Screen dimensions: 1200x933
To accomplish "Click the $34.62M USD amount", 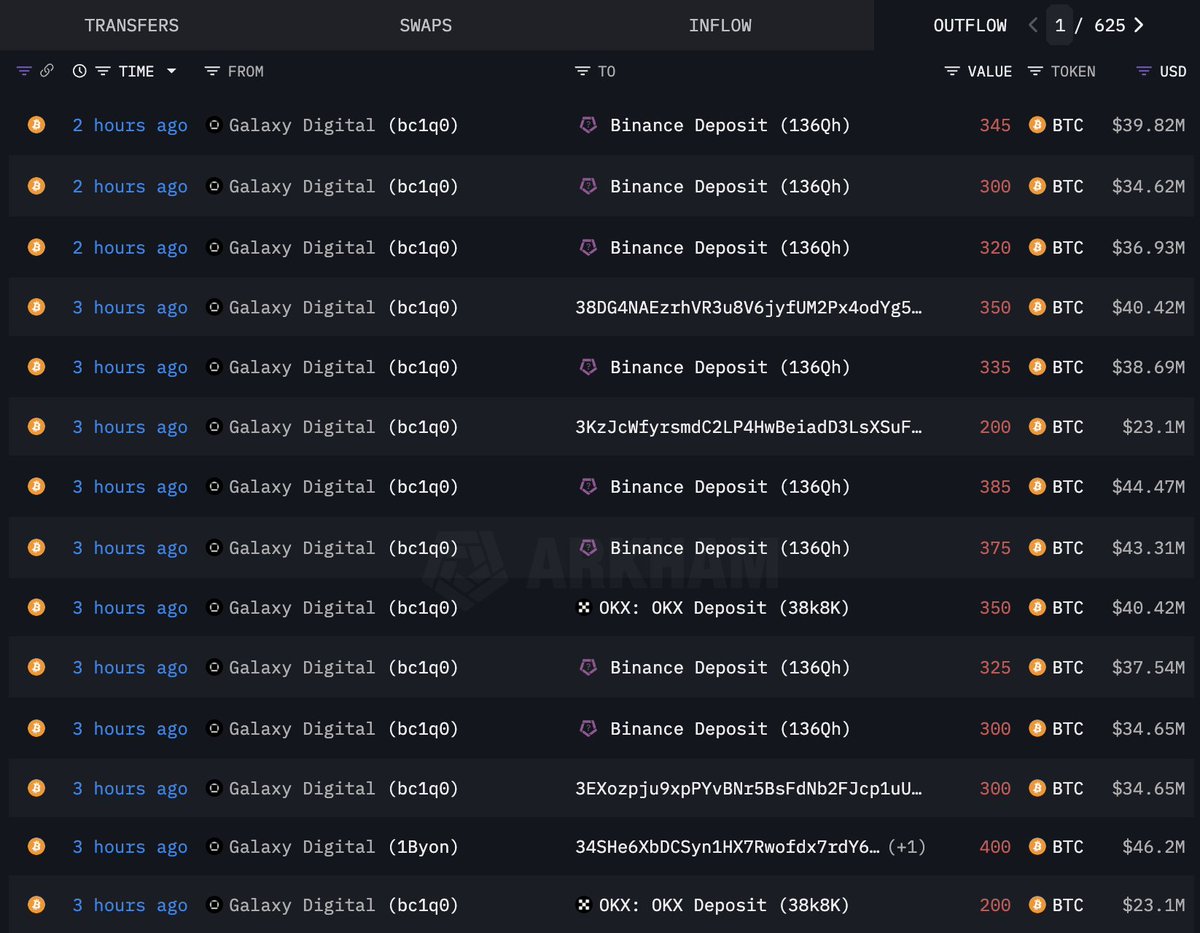I will pyautogui.click(x=1149, y=186).
